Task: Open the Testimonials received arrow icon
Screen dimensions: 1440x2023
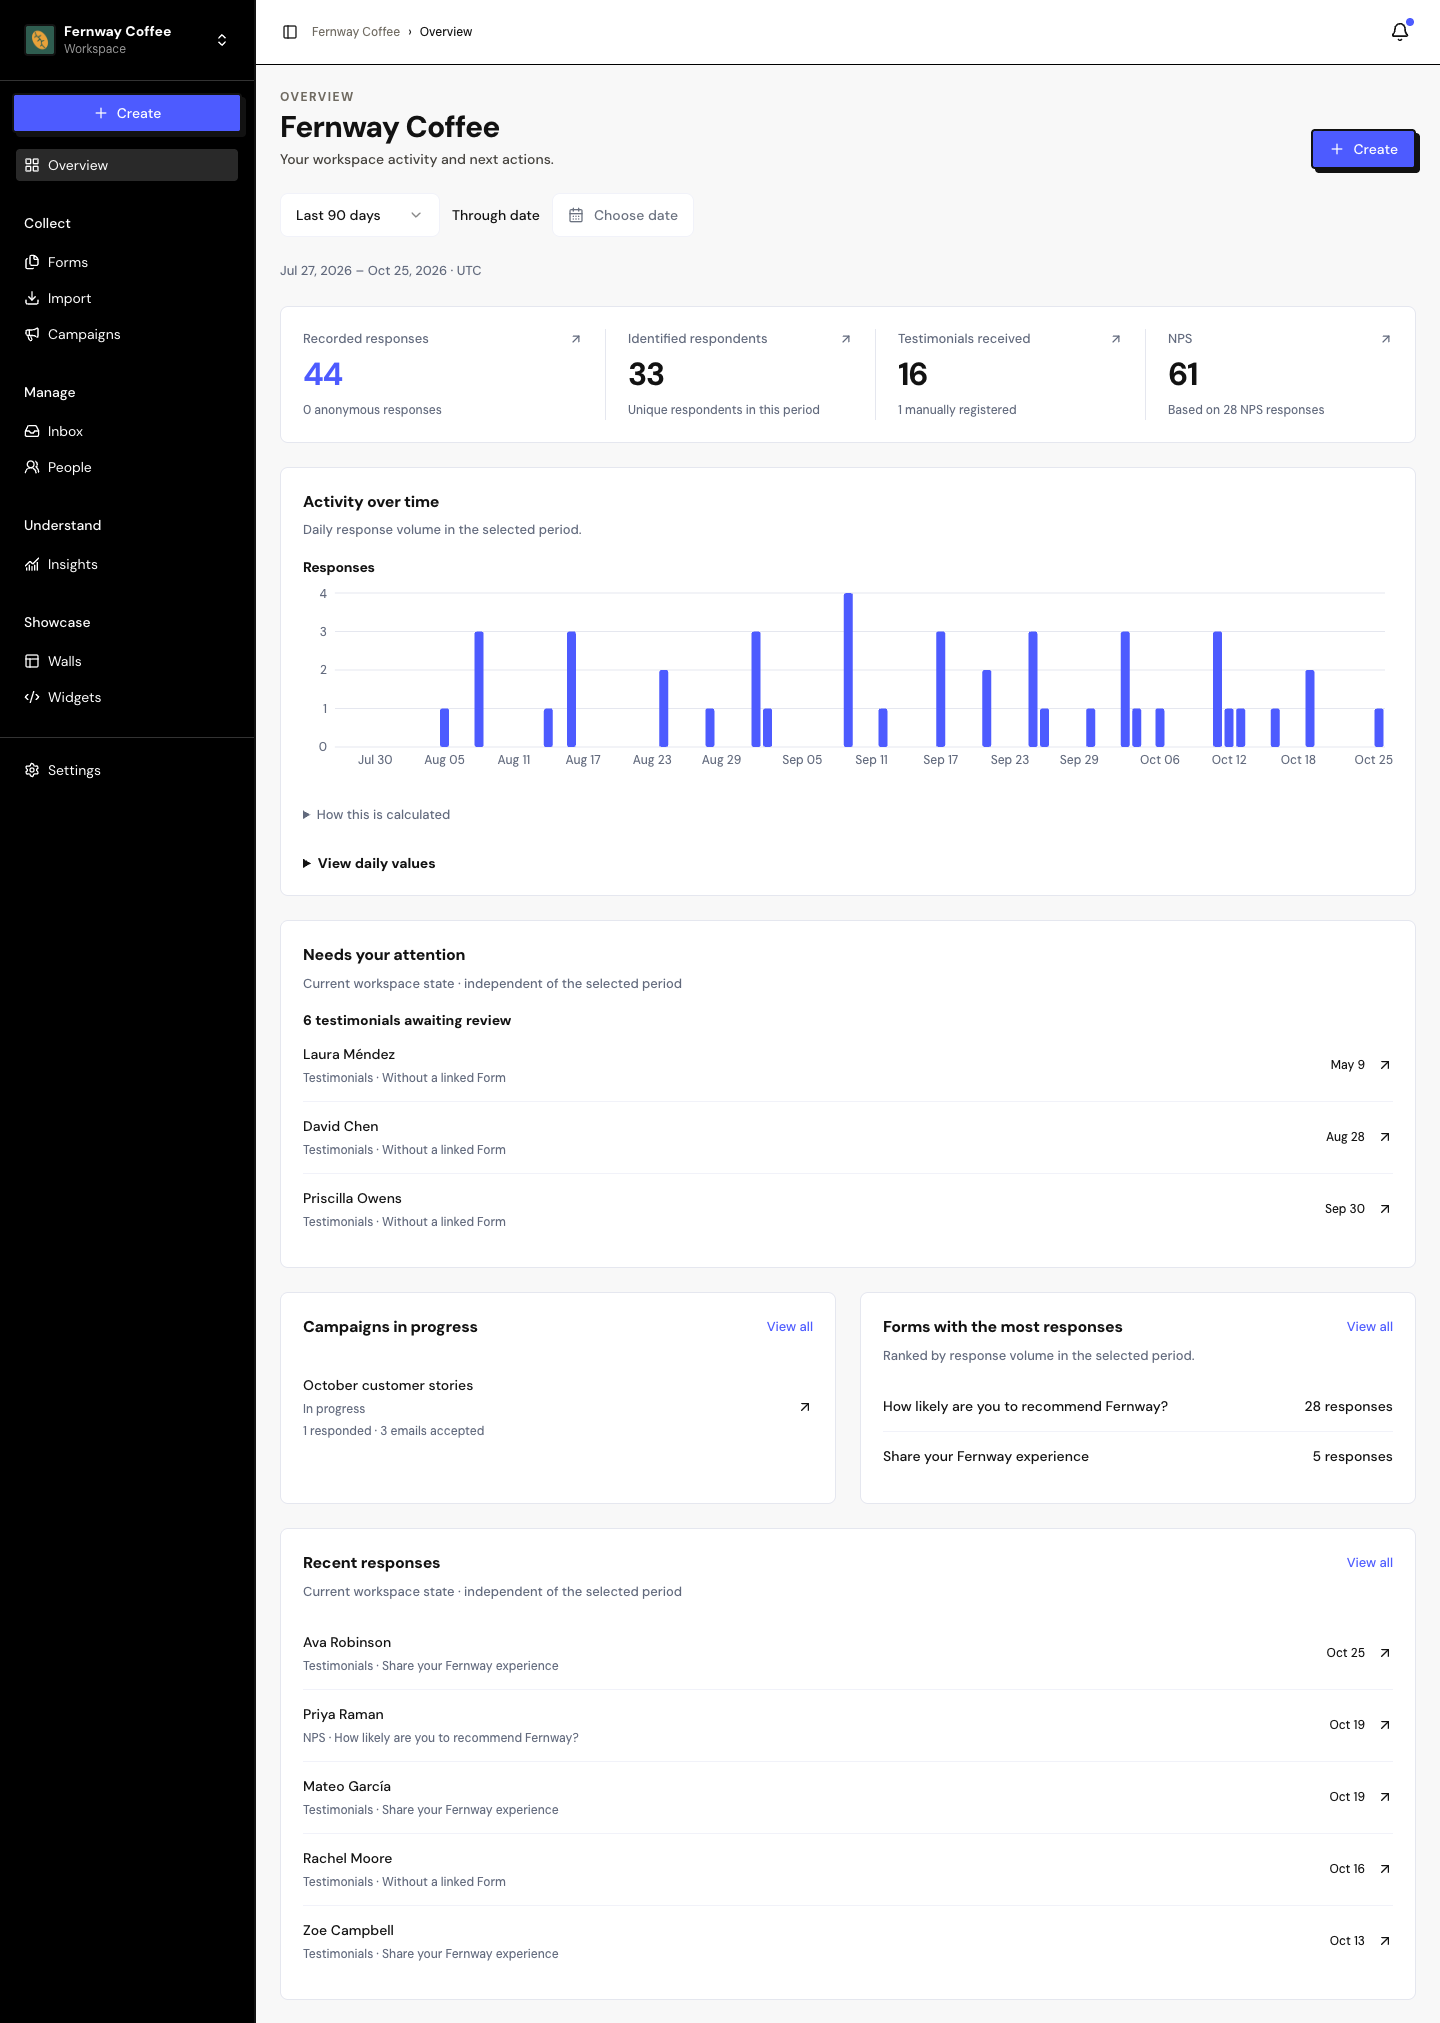Action: 1116,339
